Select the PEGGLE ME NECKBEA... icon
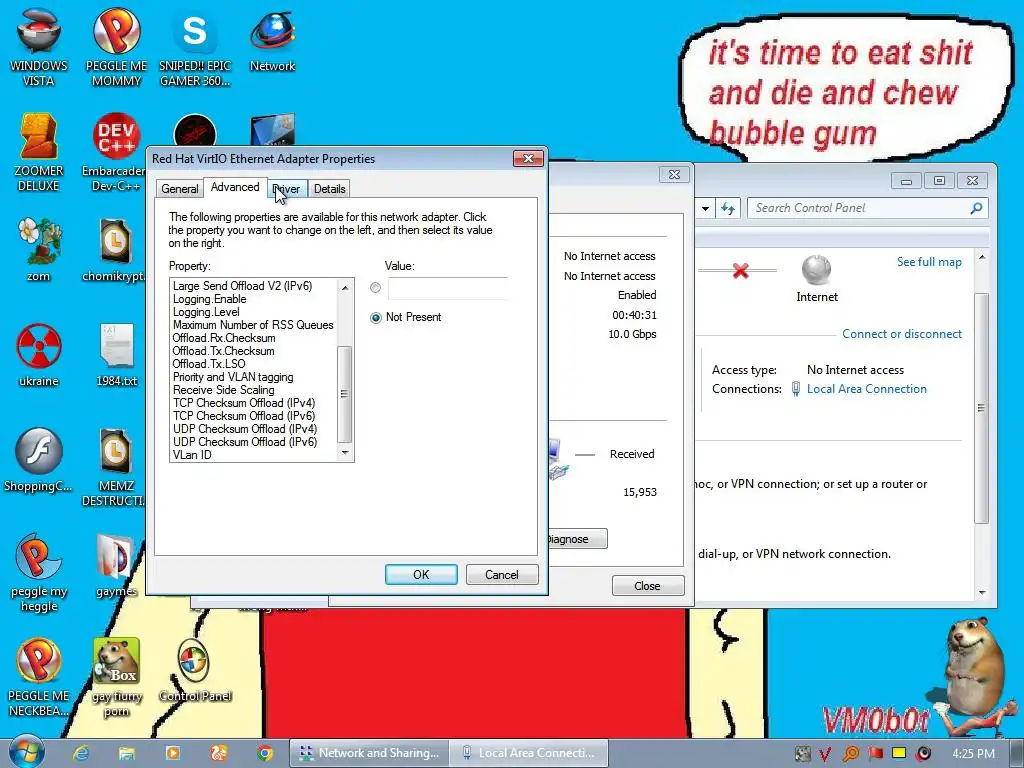The height and width of the screenshot is (768, 1024). point(39,677)
